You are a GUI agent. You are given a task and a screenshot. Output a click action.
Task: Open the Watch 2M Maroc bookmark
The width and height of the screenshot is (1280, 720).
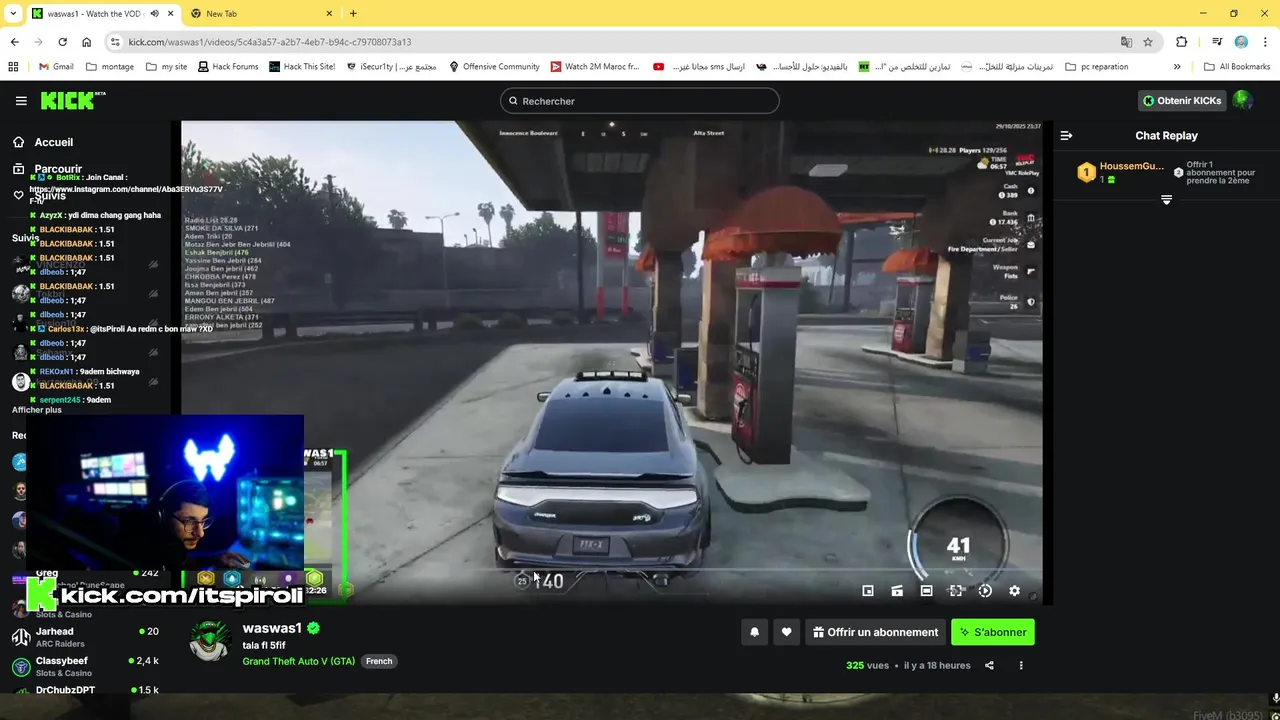coord(595,67)
